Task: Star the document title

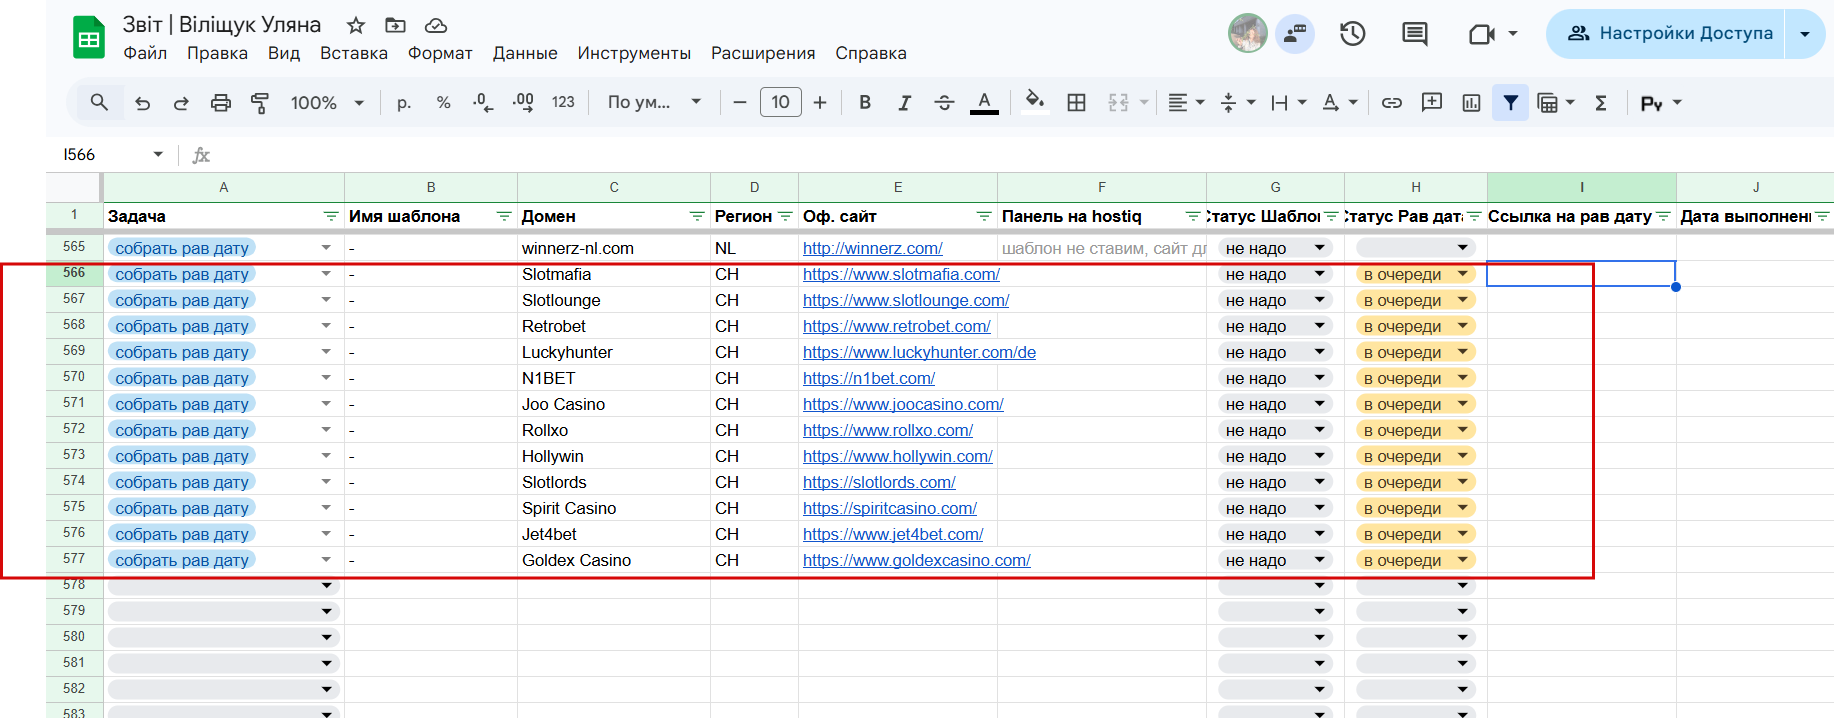Action: pyautogui.click(x=356, y=26)
